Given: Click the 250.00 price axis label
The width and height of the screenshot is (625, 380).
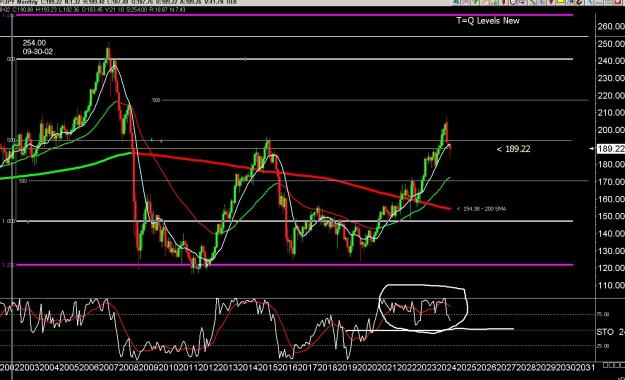Looking at the screenshot, I should tap(611, 43).
